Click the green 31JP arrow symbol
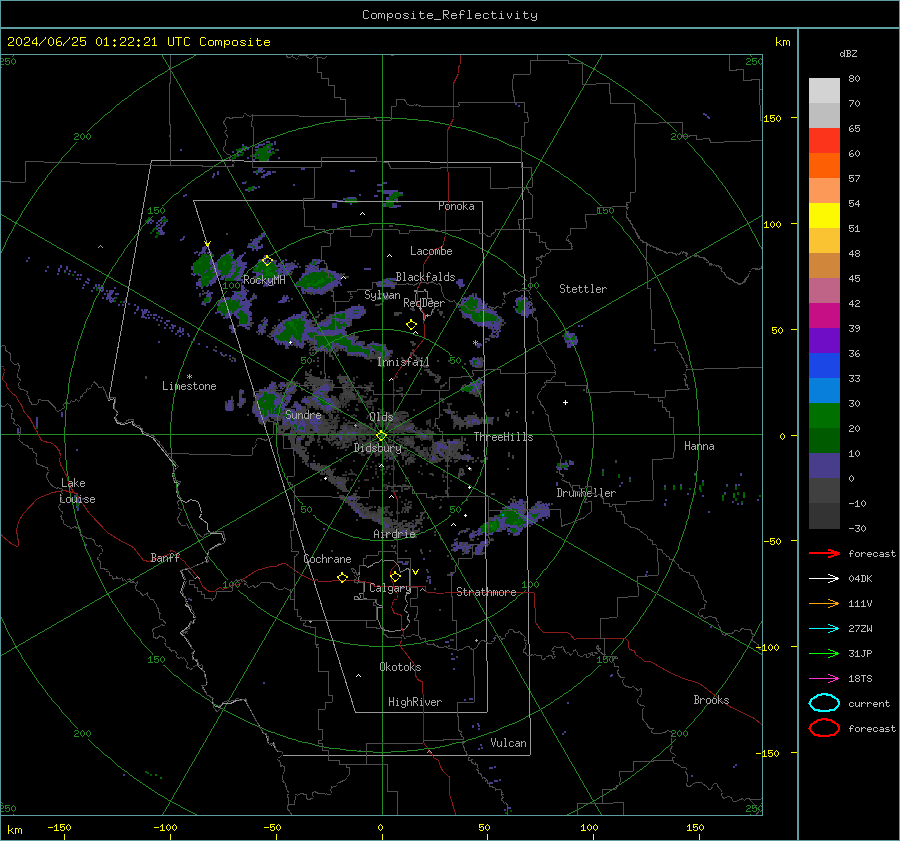Viewport: 900px width, 841px height. (x=824, y=653)
